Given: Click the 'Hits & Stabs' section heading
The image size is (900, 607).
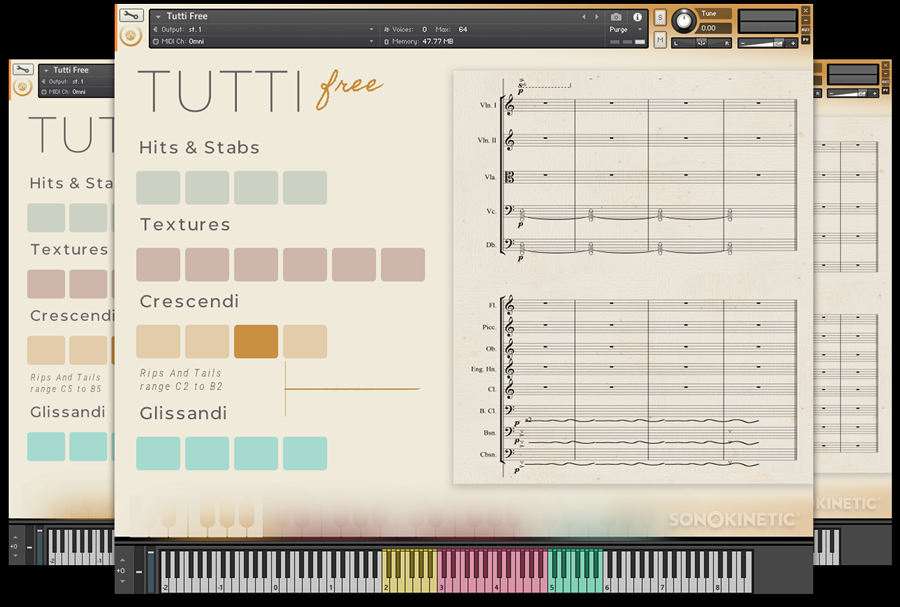Looking at the screenshot, I should [199, 147].
